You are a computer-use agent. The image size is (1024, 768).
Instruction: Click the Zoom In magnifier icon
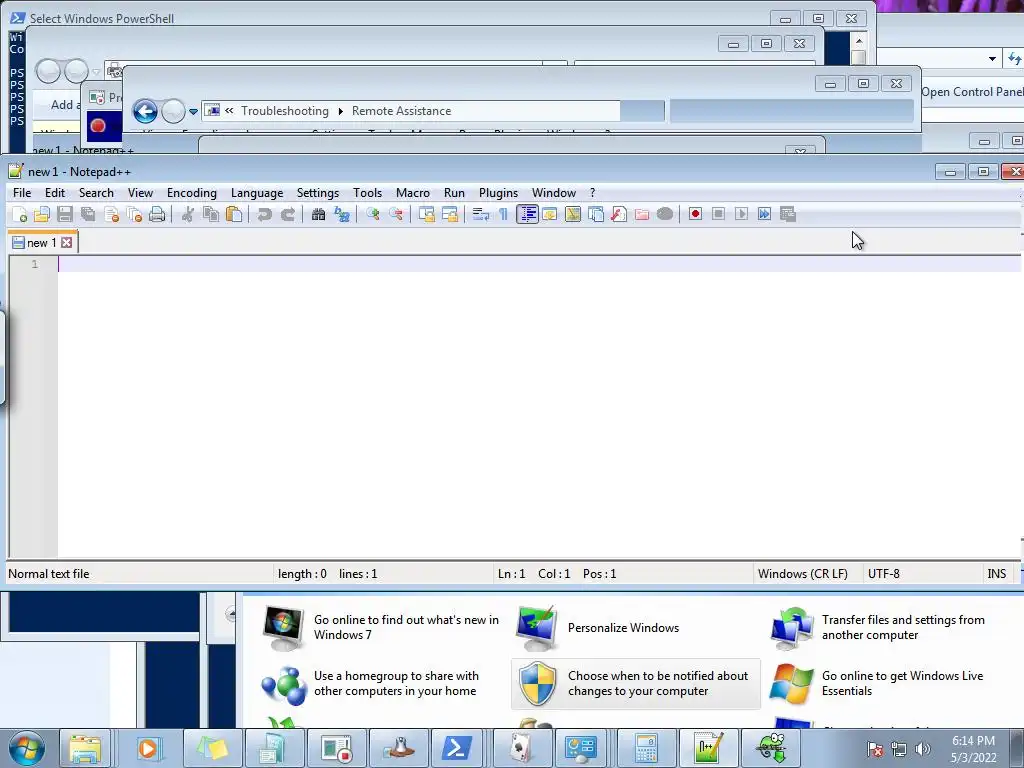[372, 214]
